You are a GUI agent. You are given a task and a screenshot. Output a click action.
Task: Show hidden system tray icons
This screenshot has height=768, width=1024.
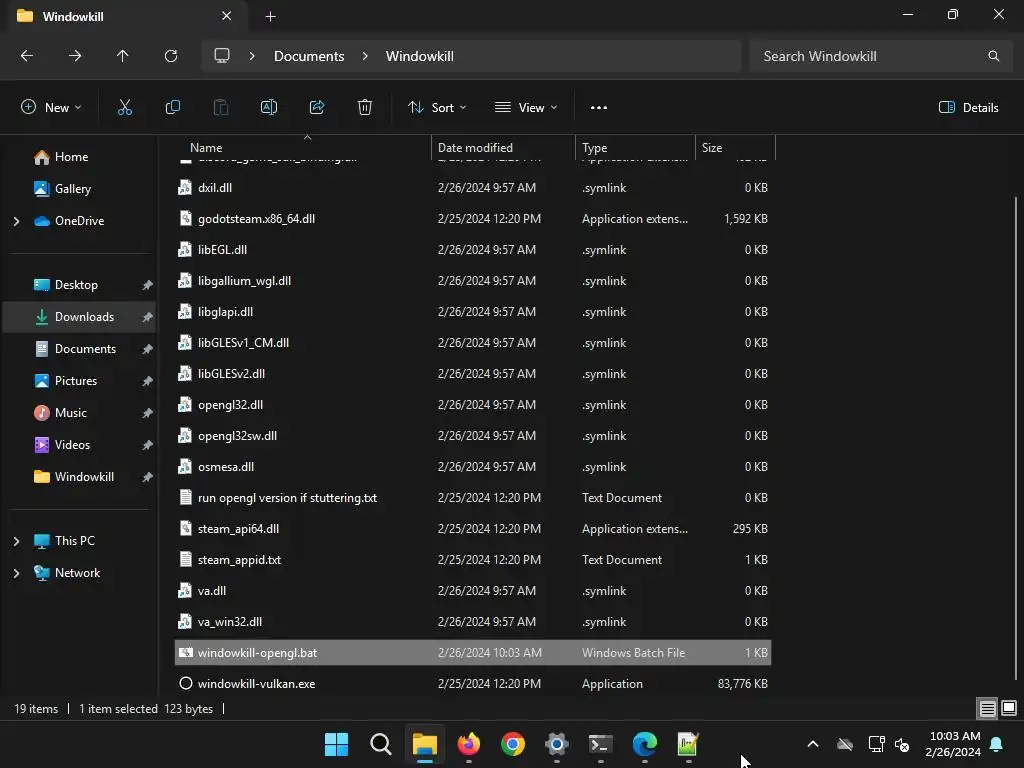point(813,744)
